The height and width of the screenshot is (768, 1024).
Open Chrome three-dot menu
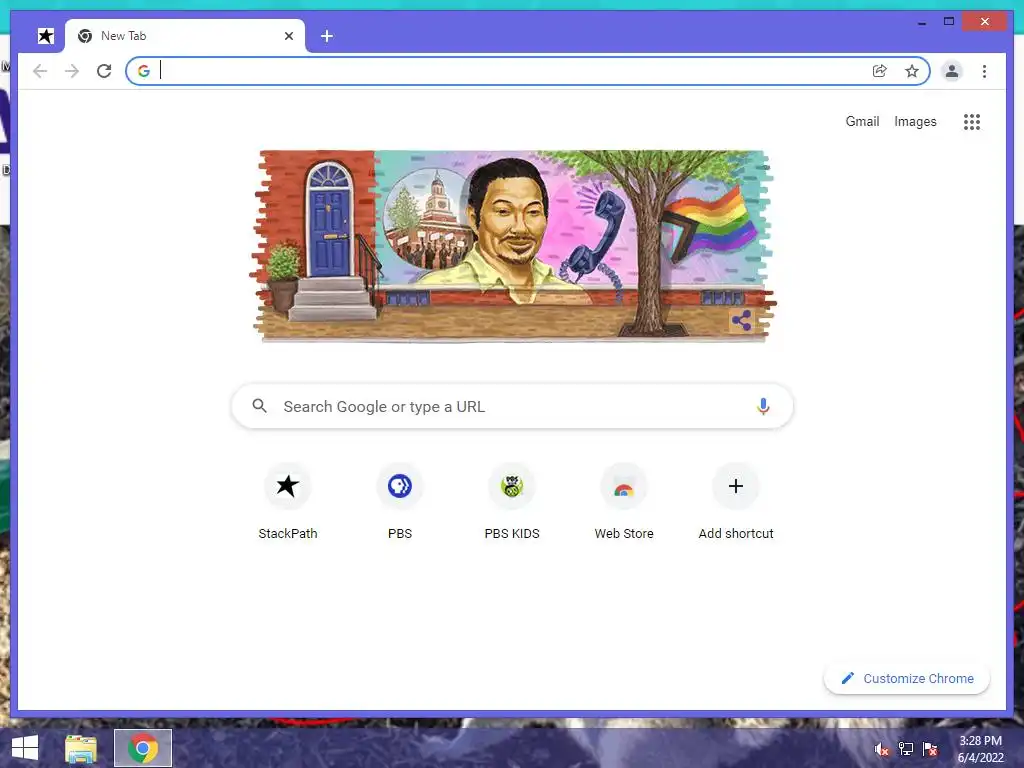(984, 71)
